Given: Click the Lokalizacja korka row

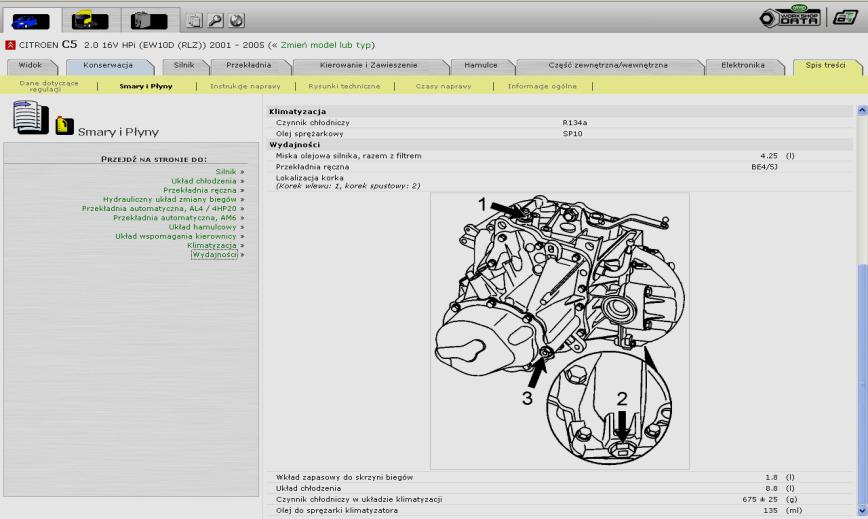Looking at the screenshot, I should click(560, 182).
